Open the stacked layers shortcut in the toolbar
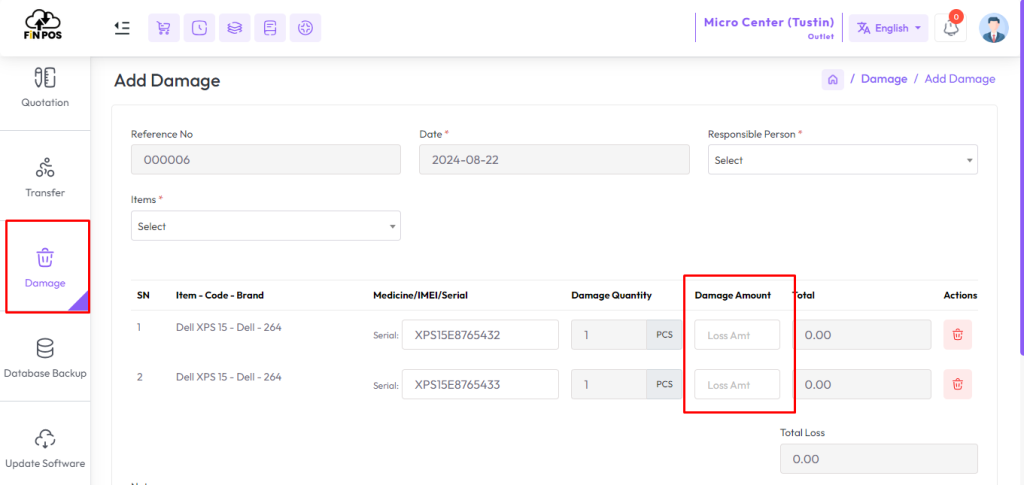 (234, 28)
